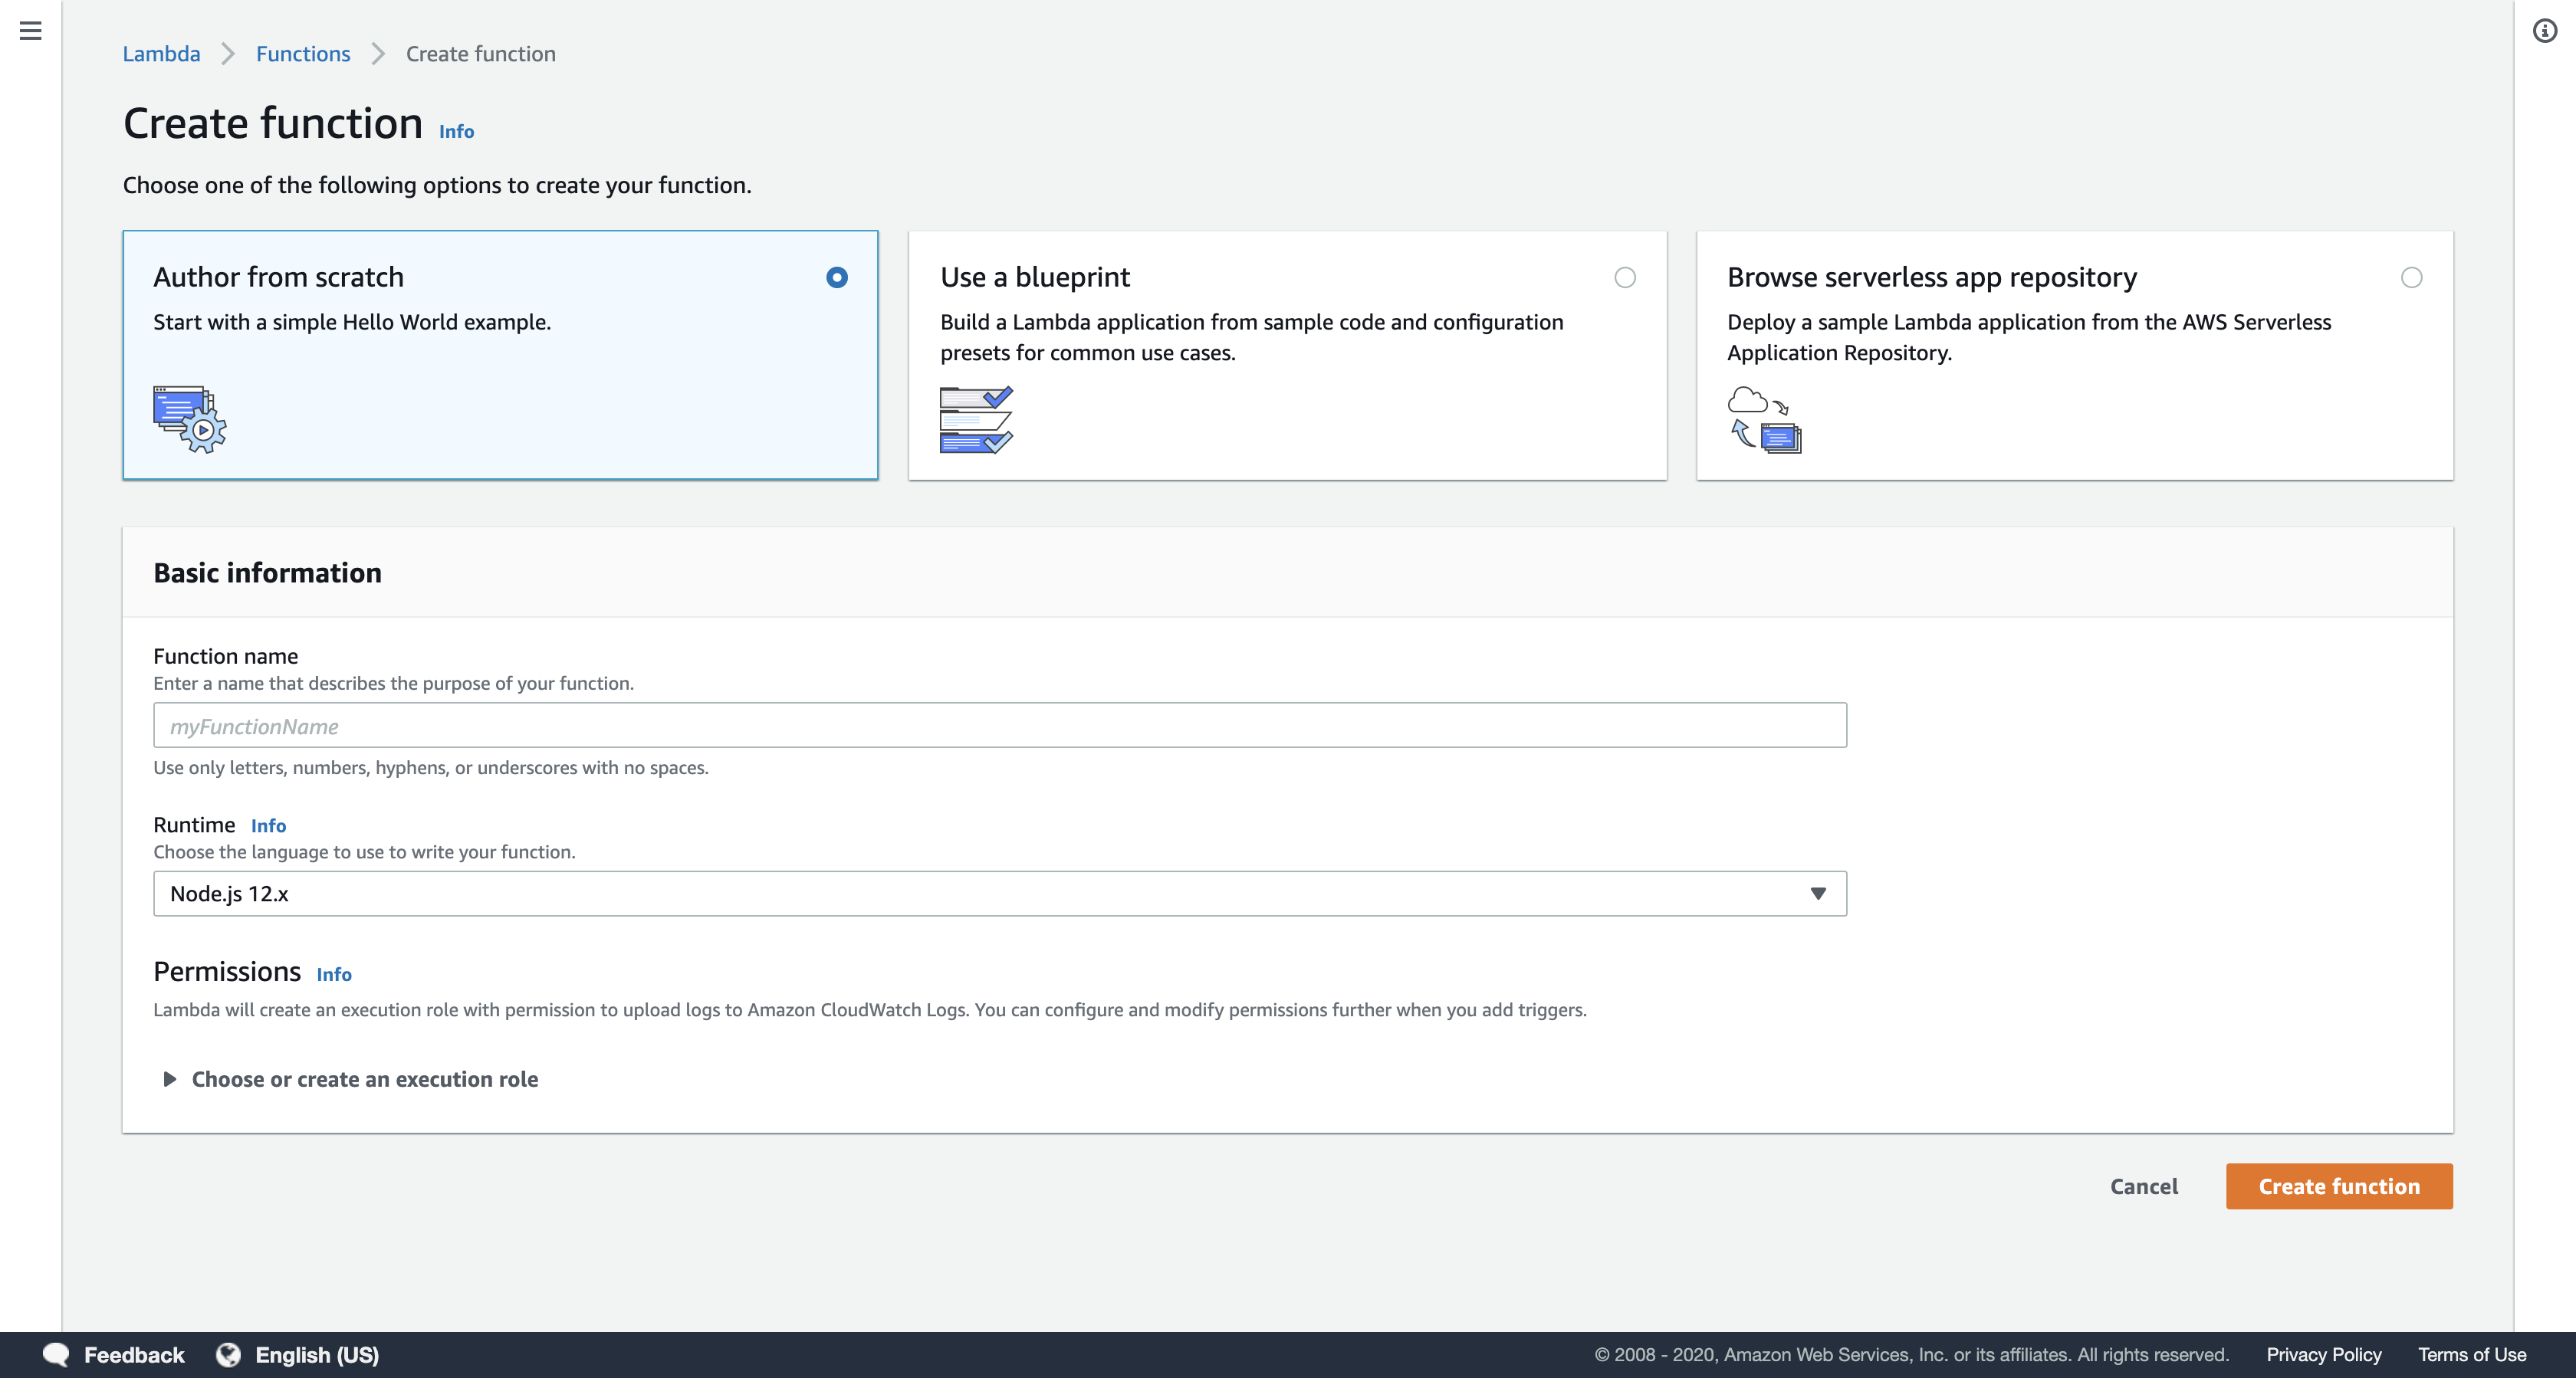Image resolution: width=2576 pixels, height=1378 pixels.
Task: Click the Feedback speech bubble icon
Action: [56, 1354]
